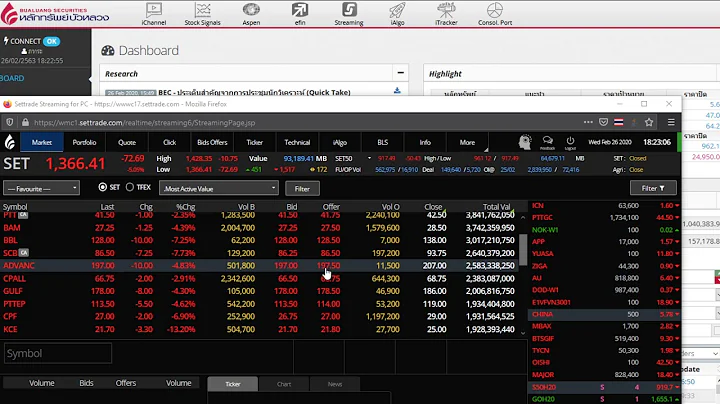Click the Symbol input field
This screenshot has height=404, width=720.
point(58,354)
